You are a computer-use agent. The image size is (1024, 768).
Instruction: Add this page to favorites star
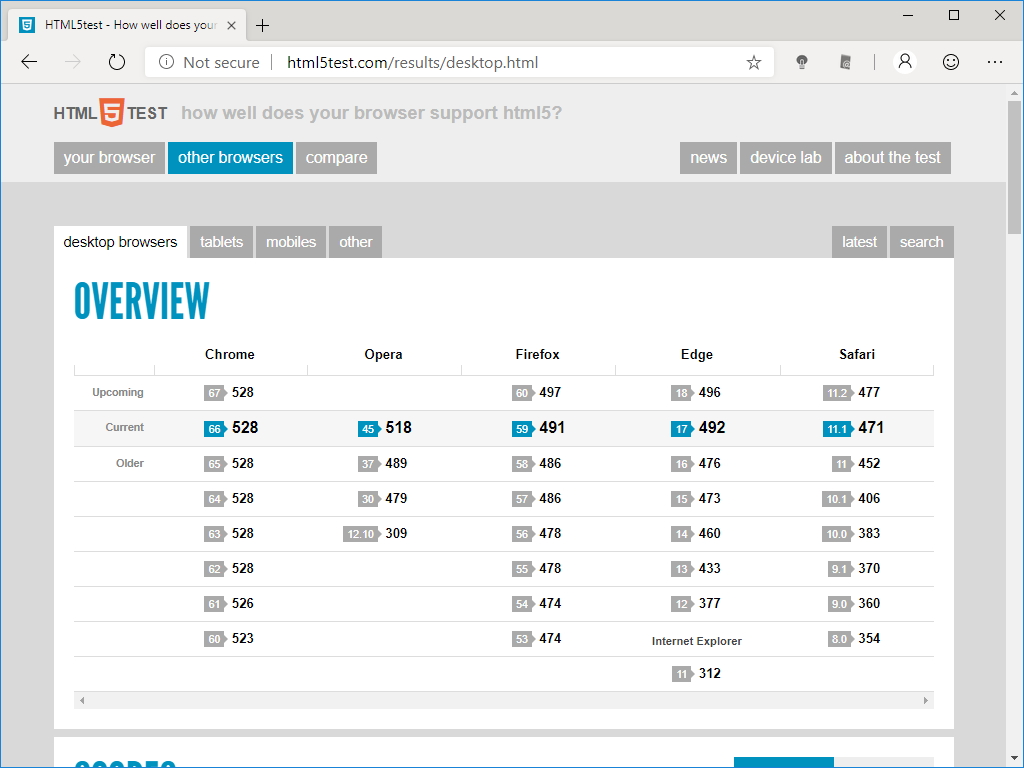click(x=754, y=63)
